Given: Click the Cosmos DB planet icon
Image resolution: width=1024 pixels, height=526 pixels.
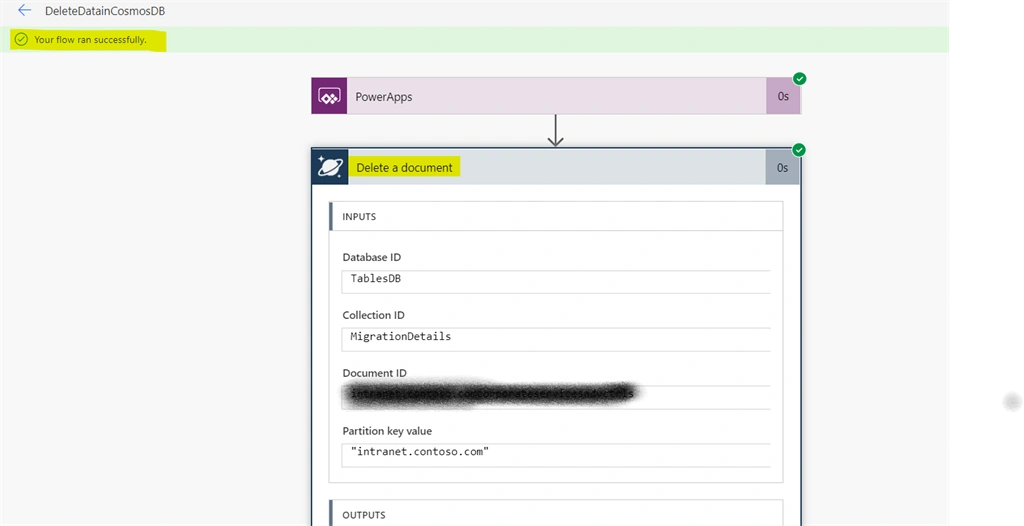Looking at the screenshot, I should click(330, 167).
